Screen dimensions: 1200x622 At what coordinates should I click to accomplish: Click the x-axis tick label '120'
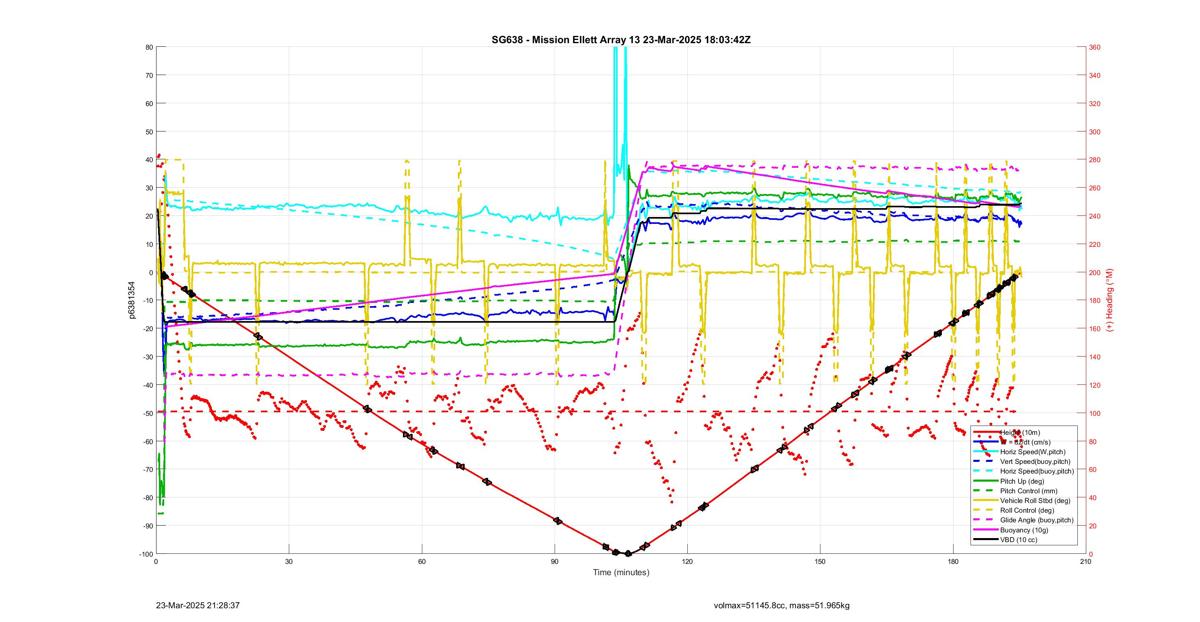(x=687, y=562)
